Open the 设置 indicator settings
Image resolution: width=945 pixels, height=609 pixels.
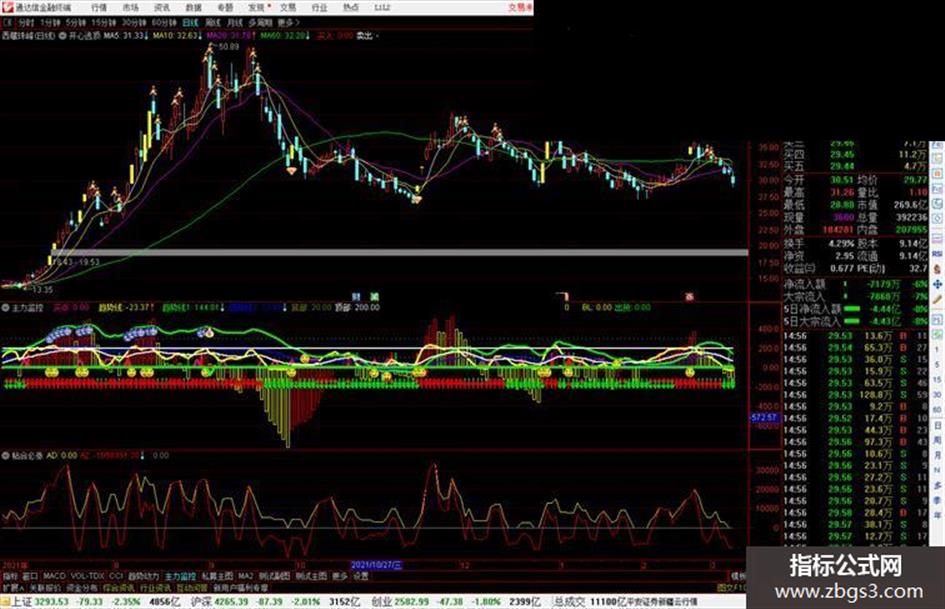coord(361,576)
